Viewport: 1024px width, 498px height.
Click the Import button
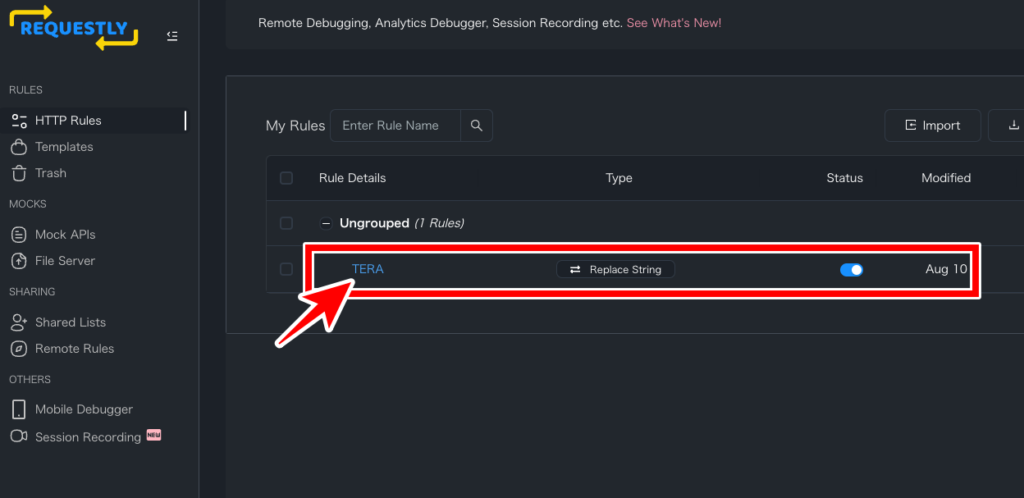933,125
